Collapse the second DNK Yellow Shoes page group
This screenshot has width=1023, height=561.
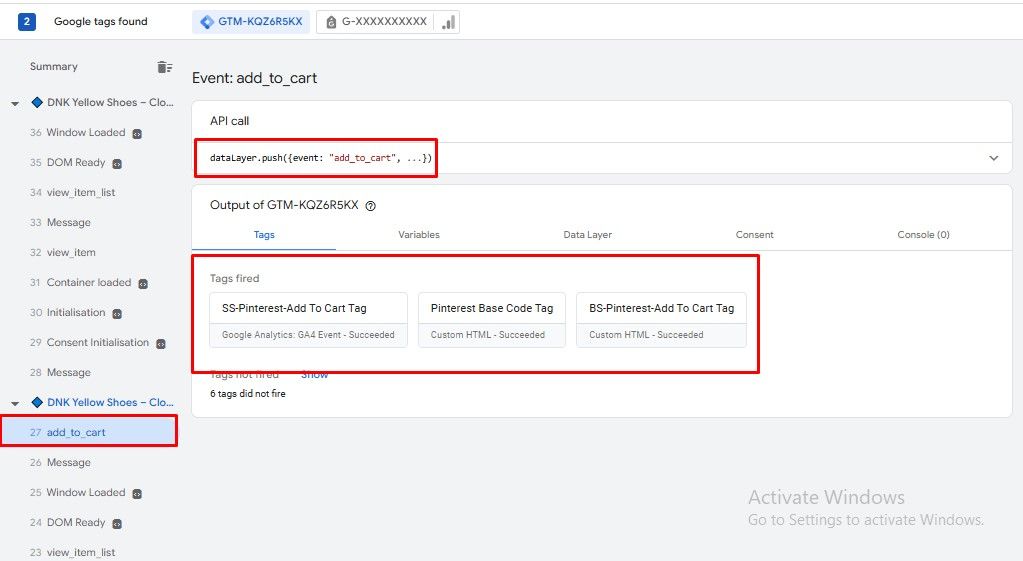point(15,403)
